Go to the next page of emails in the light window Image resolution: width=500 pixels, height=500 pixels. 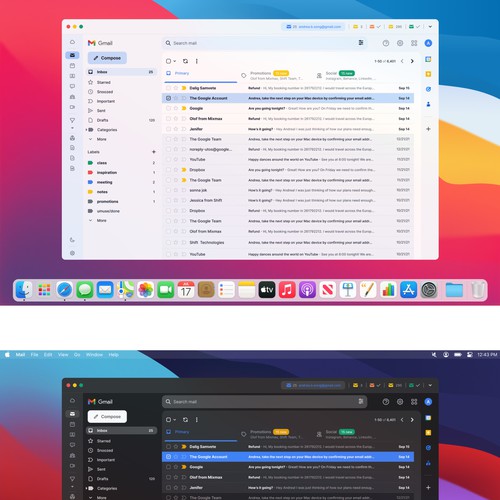pyautogui.click(x=412, y=61)
